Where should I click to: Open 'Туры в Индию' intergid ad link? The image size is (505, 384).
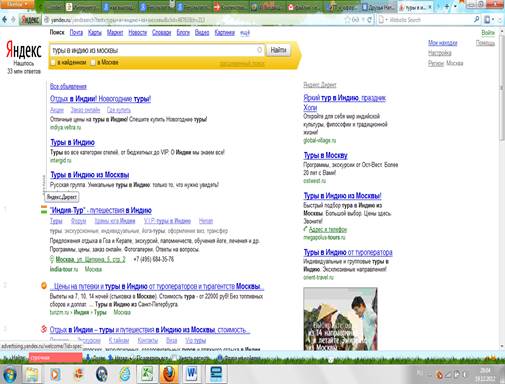point(72,142)
